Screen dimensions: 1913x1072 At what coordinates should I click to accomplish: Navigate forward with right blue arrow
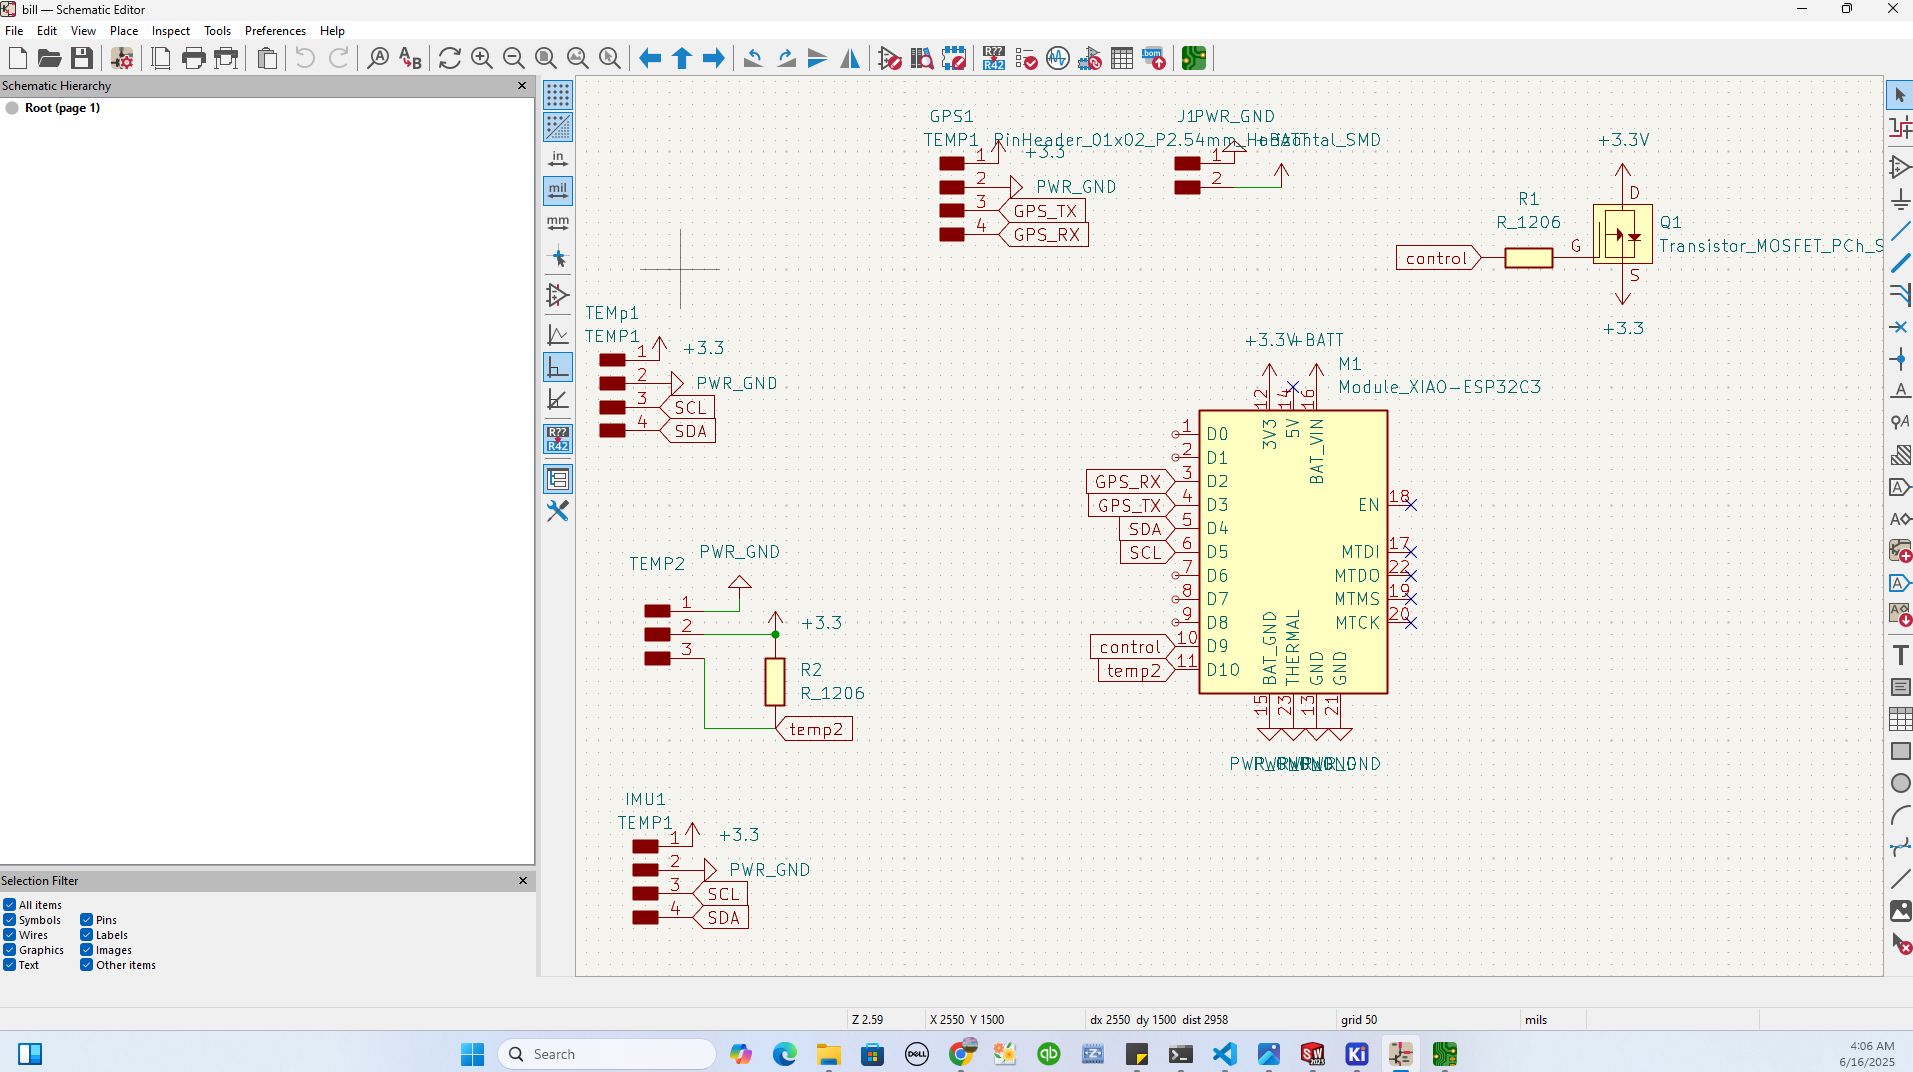click(x=714, y=58)
